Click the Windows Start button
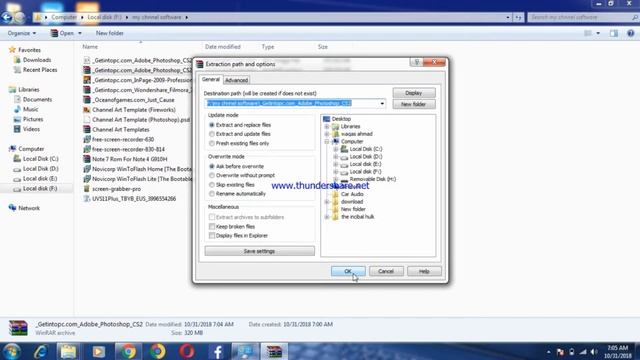The height and width of the screenshot is (360, 640). click(11, 351)
